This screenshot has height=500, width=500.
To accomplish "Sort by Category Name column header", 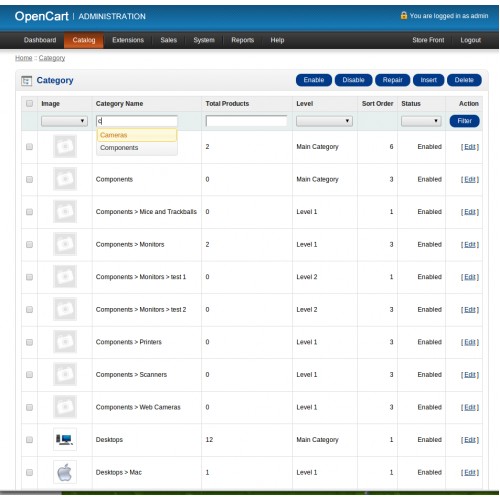I will pos(119,104).
